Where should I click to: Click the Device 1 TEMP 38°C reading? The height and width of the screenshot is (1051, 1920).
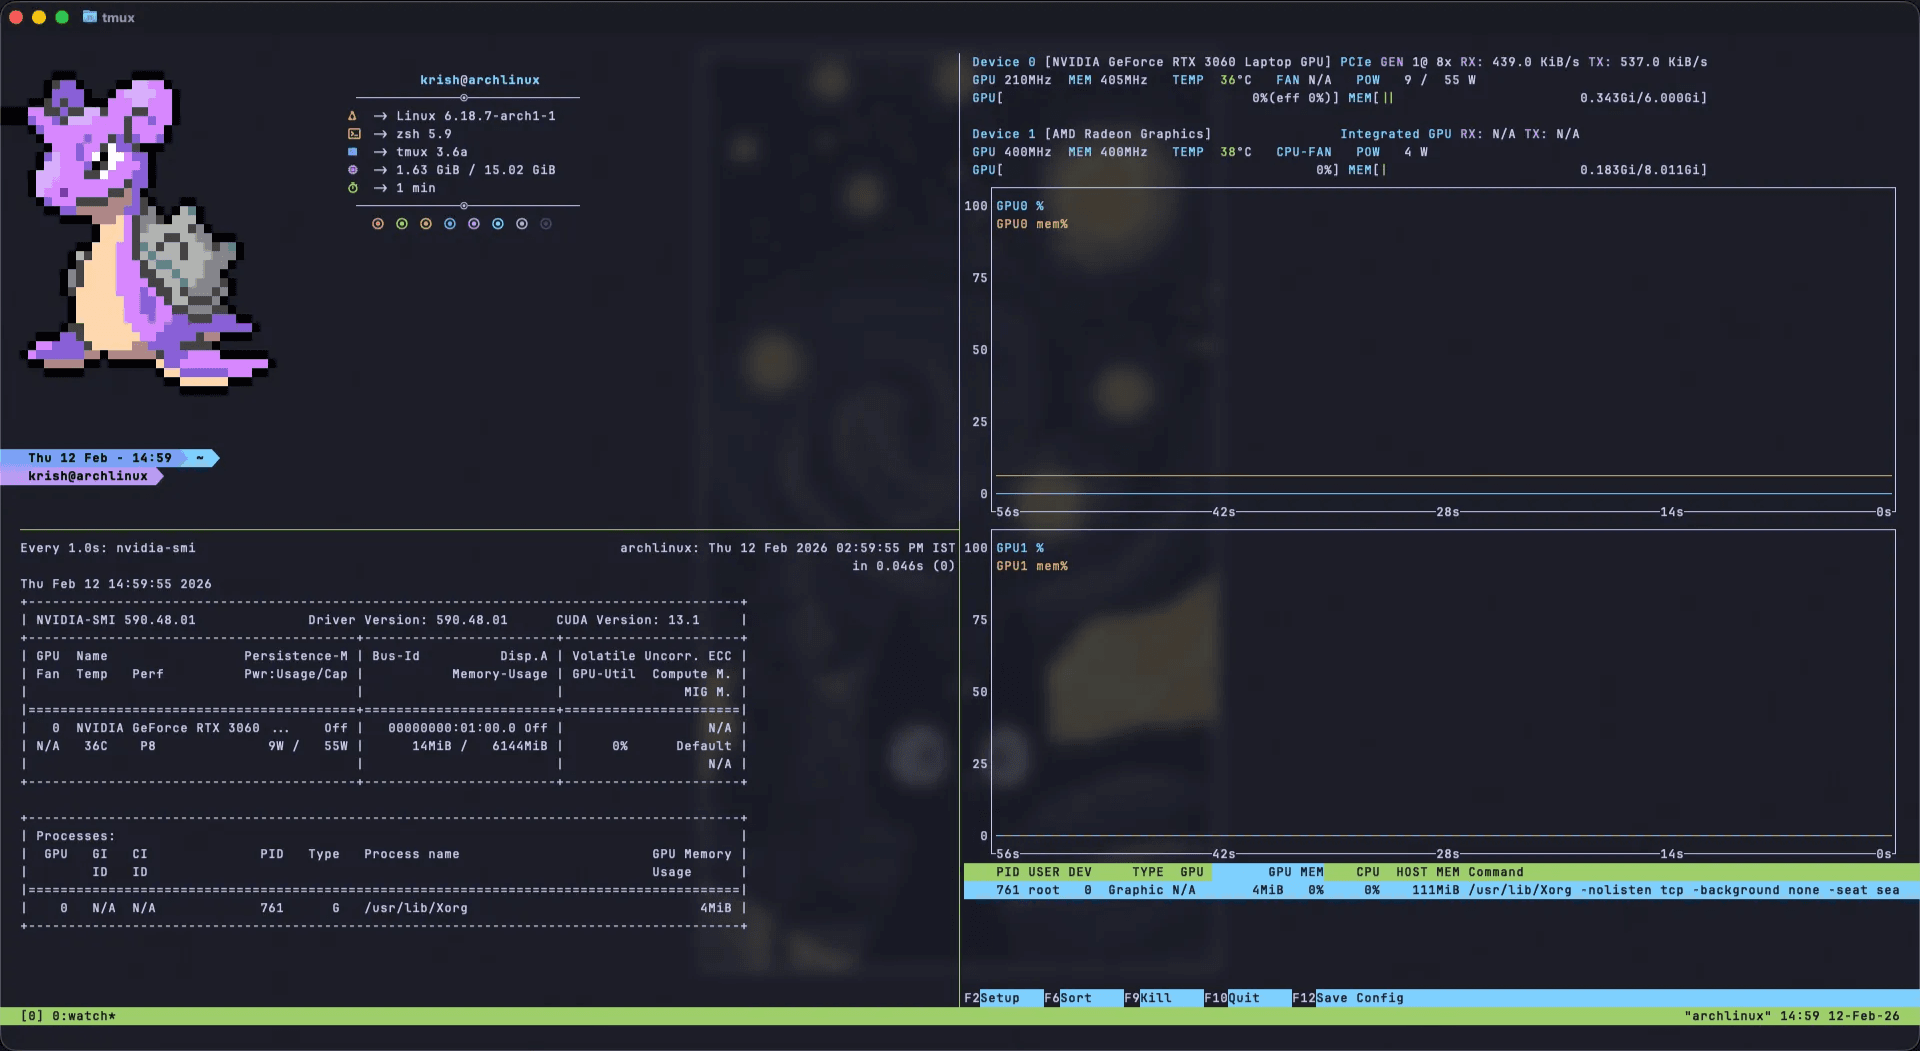(1212, 152)
